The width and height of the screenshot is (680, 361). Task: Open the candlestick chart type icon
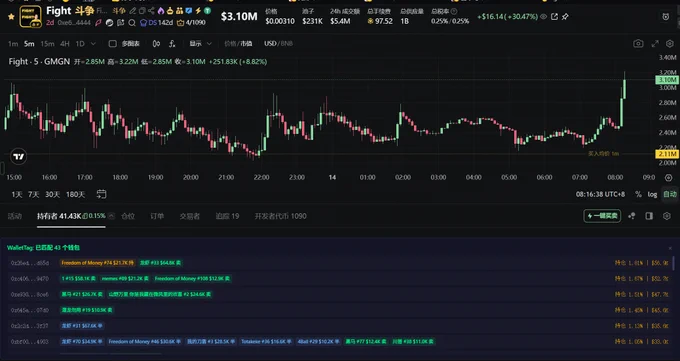[x=156, y=44]
